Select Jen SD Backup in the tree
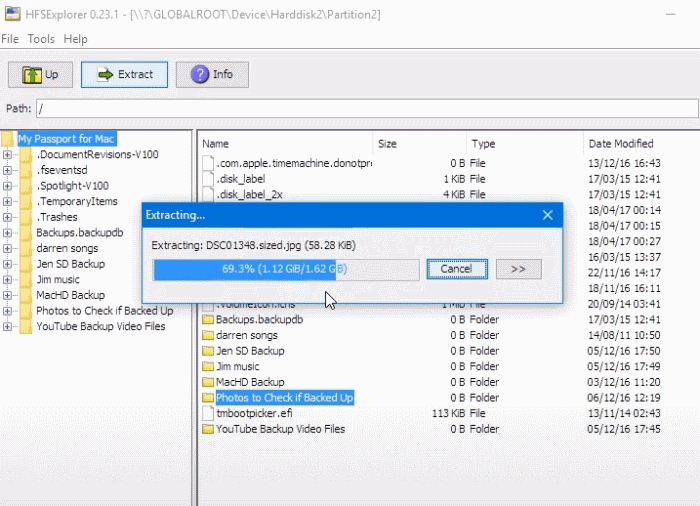Screen dimensions: 700x506 pos(71,264)
